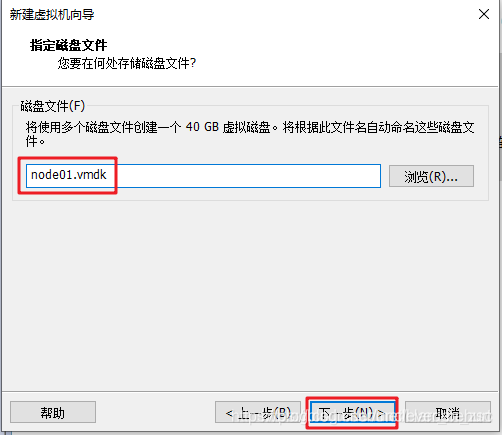The image size is (502, 435).
Task: Click the title bar's empty space left of X
Action: pyautogui.click(x=283, y=15)
